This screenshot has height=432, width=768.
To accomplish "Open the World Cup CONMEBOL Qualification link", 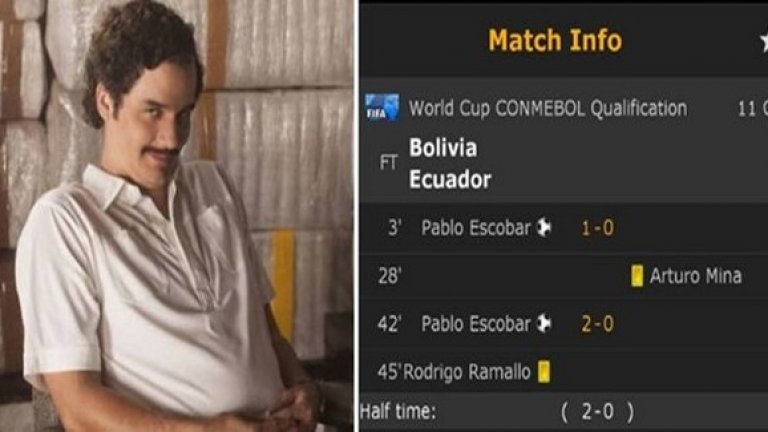I will tap(548, 108).
